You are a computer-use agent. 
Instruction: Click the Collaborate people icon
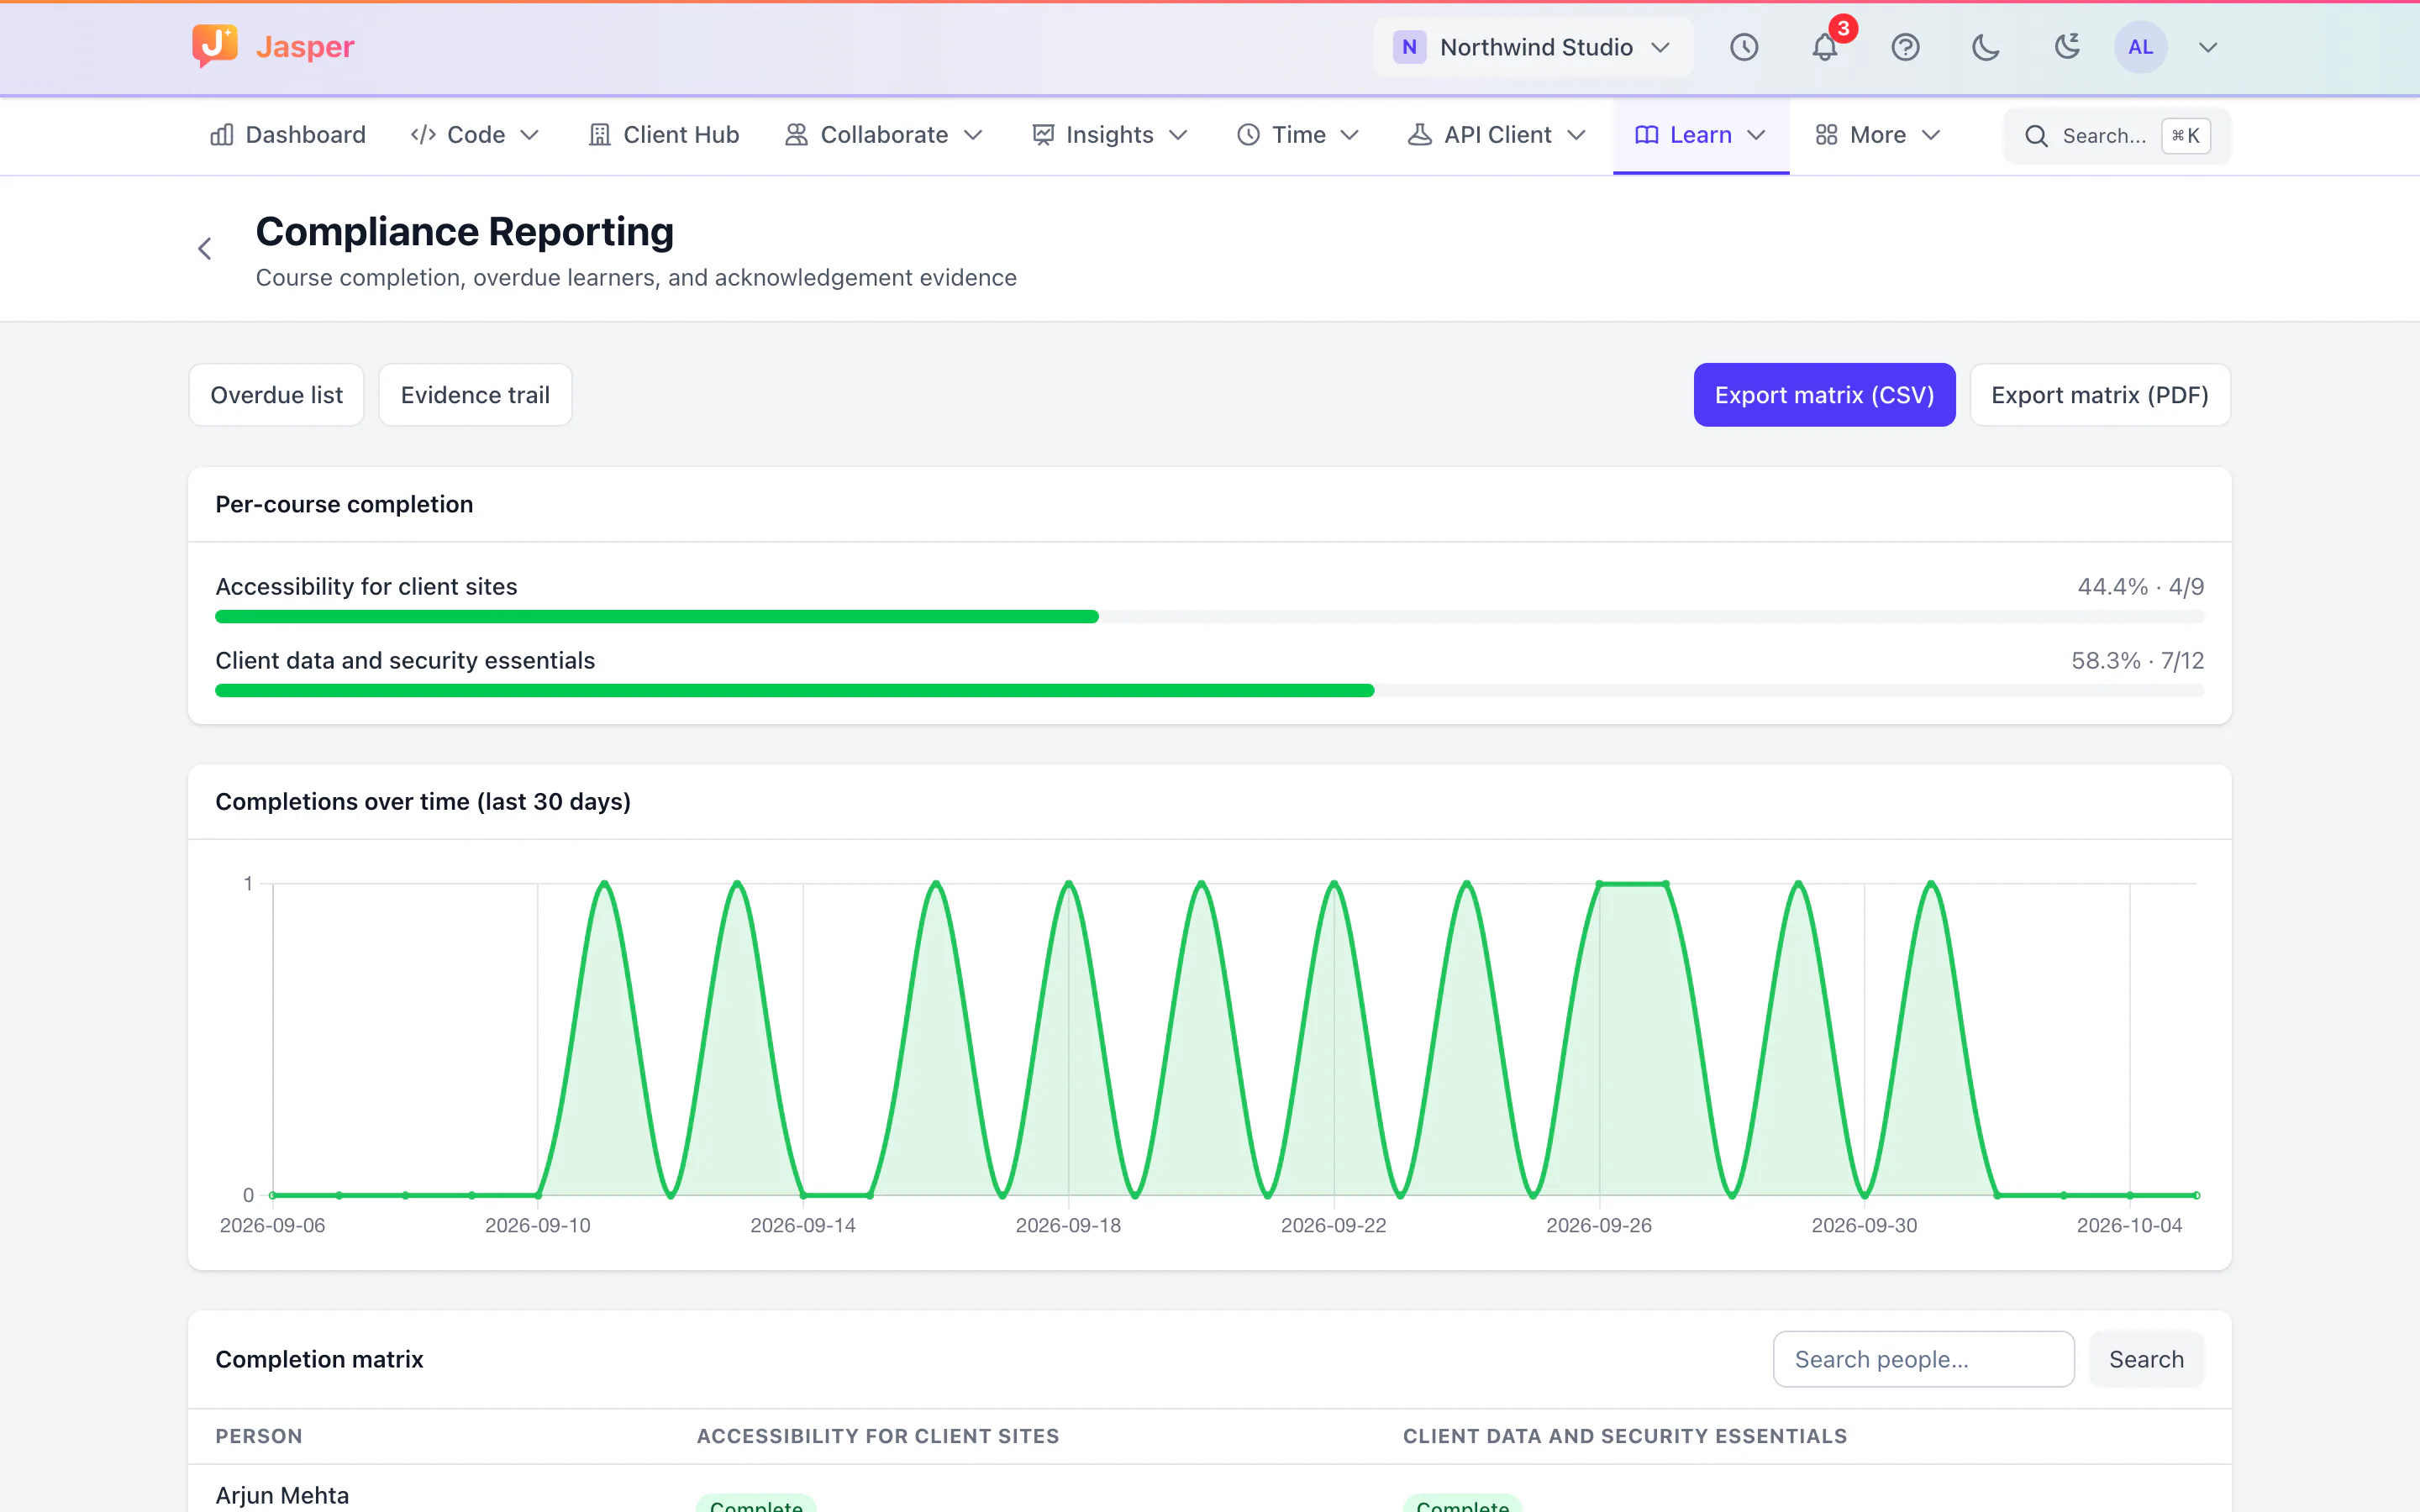(796, 135)
